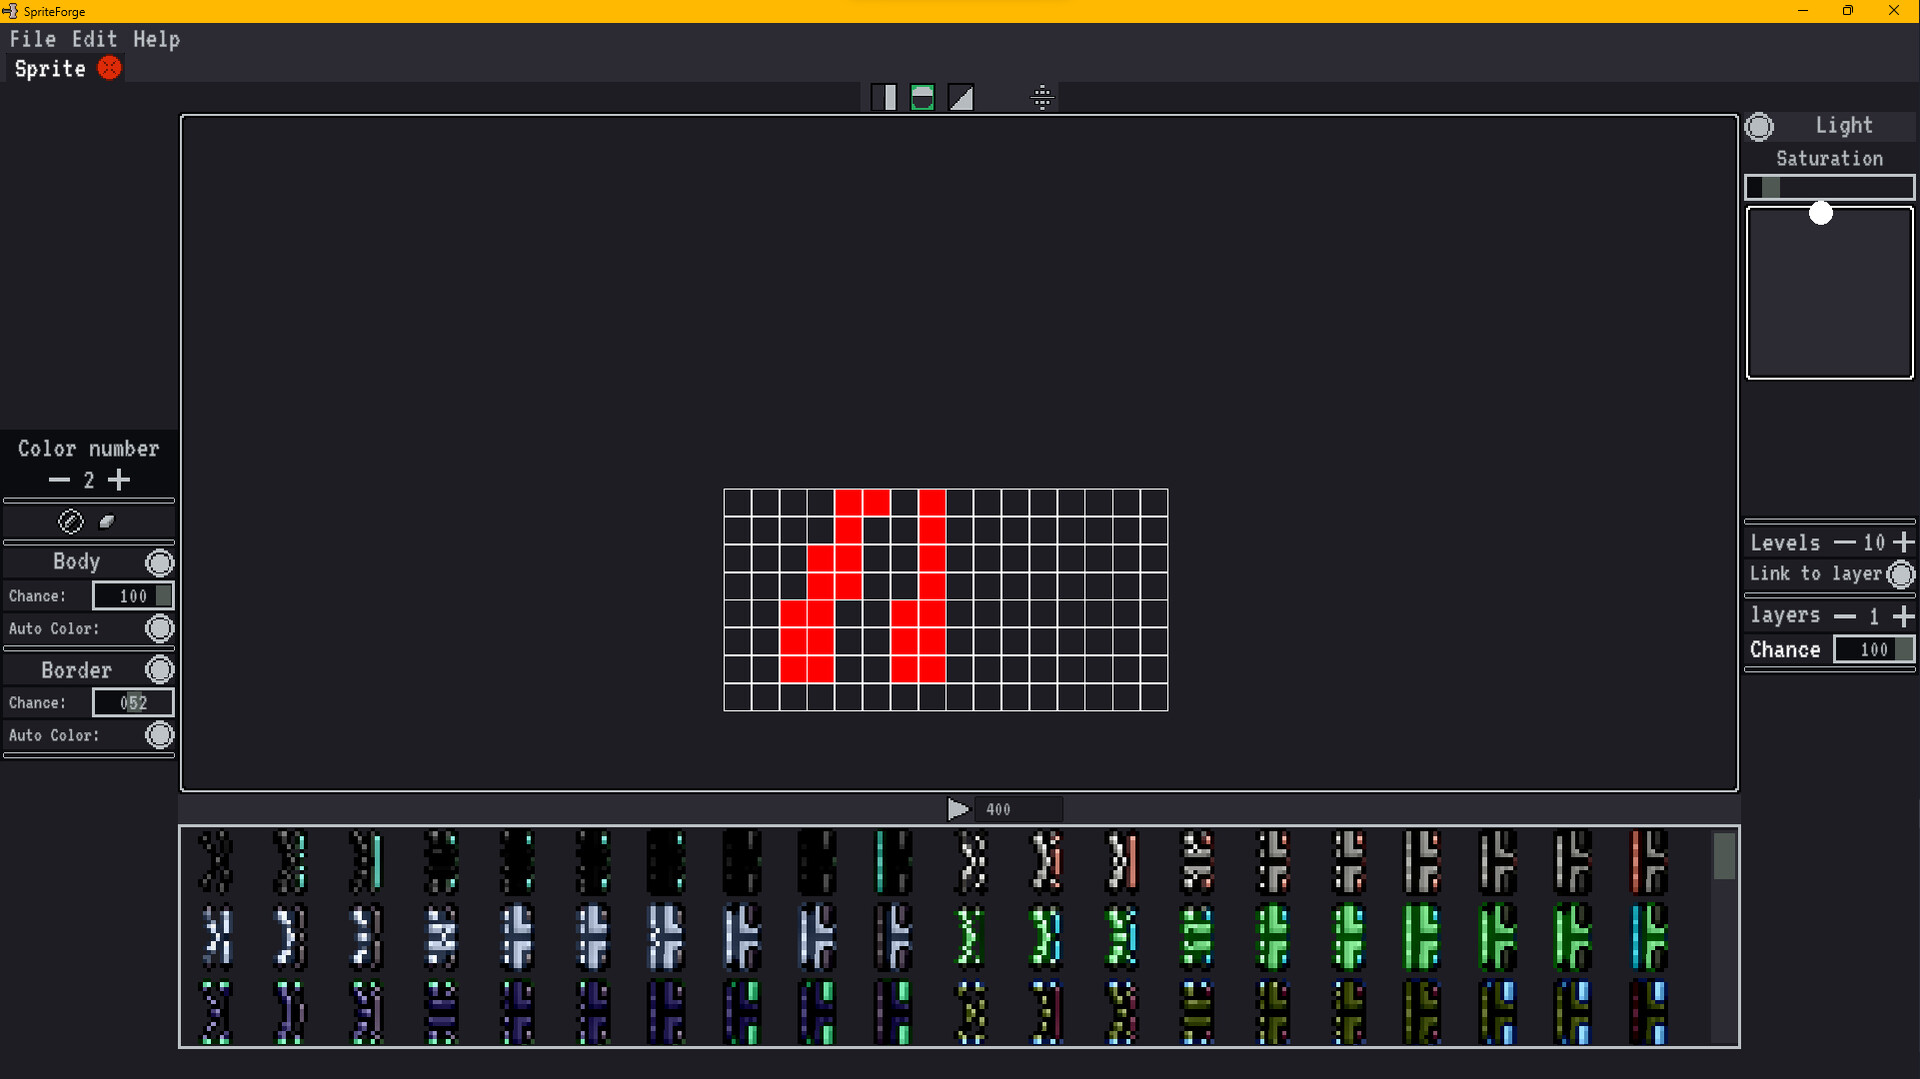Increase Color number with the plus button
The width and height of the screenshot is (1920, 1079).
[x=119, y=480]
